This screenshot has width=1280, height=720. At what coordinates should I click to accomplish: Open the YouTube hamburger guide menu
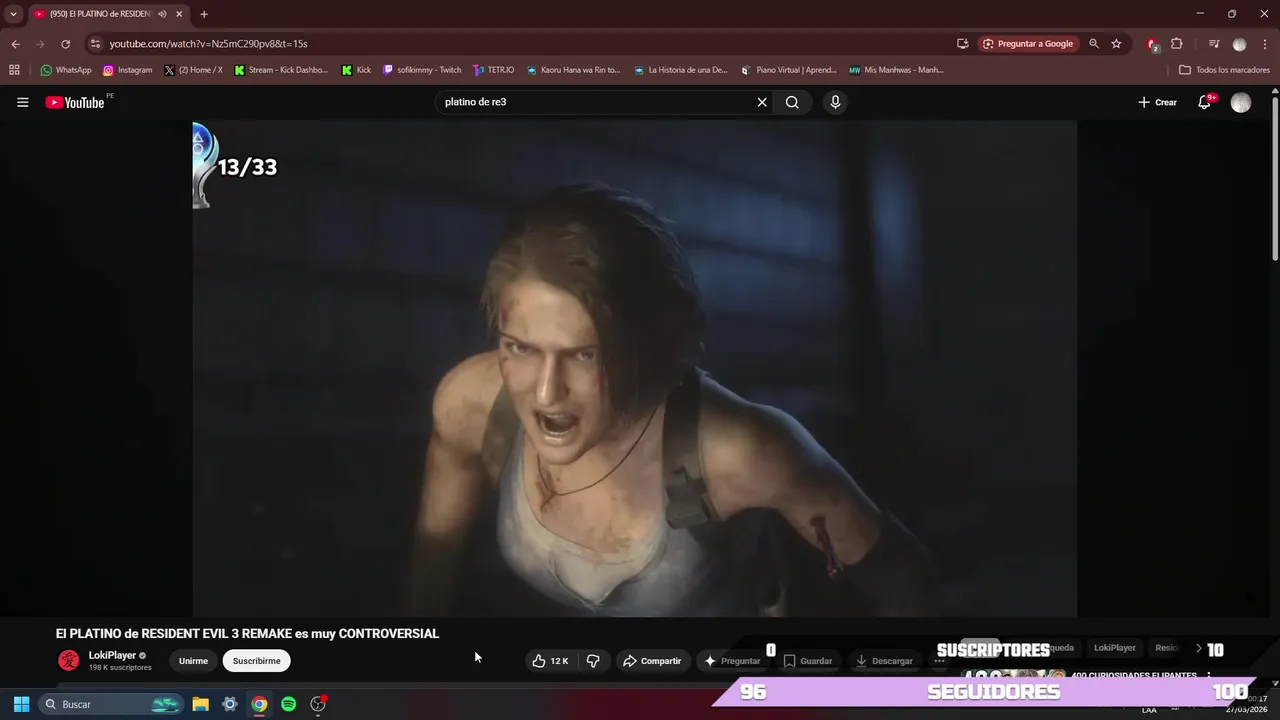click(22, 102)
